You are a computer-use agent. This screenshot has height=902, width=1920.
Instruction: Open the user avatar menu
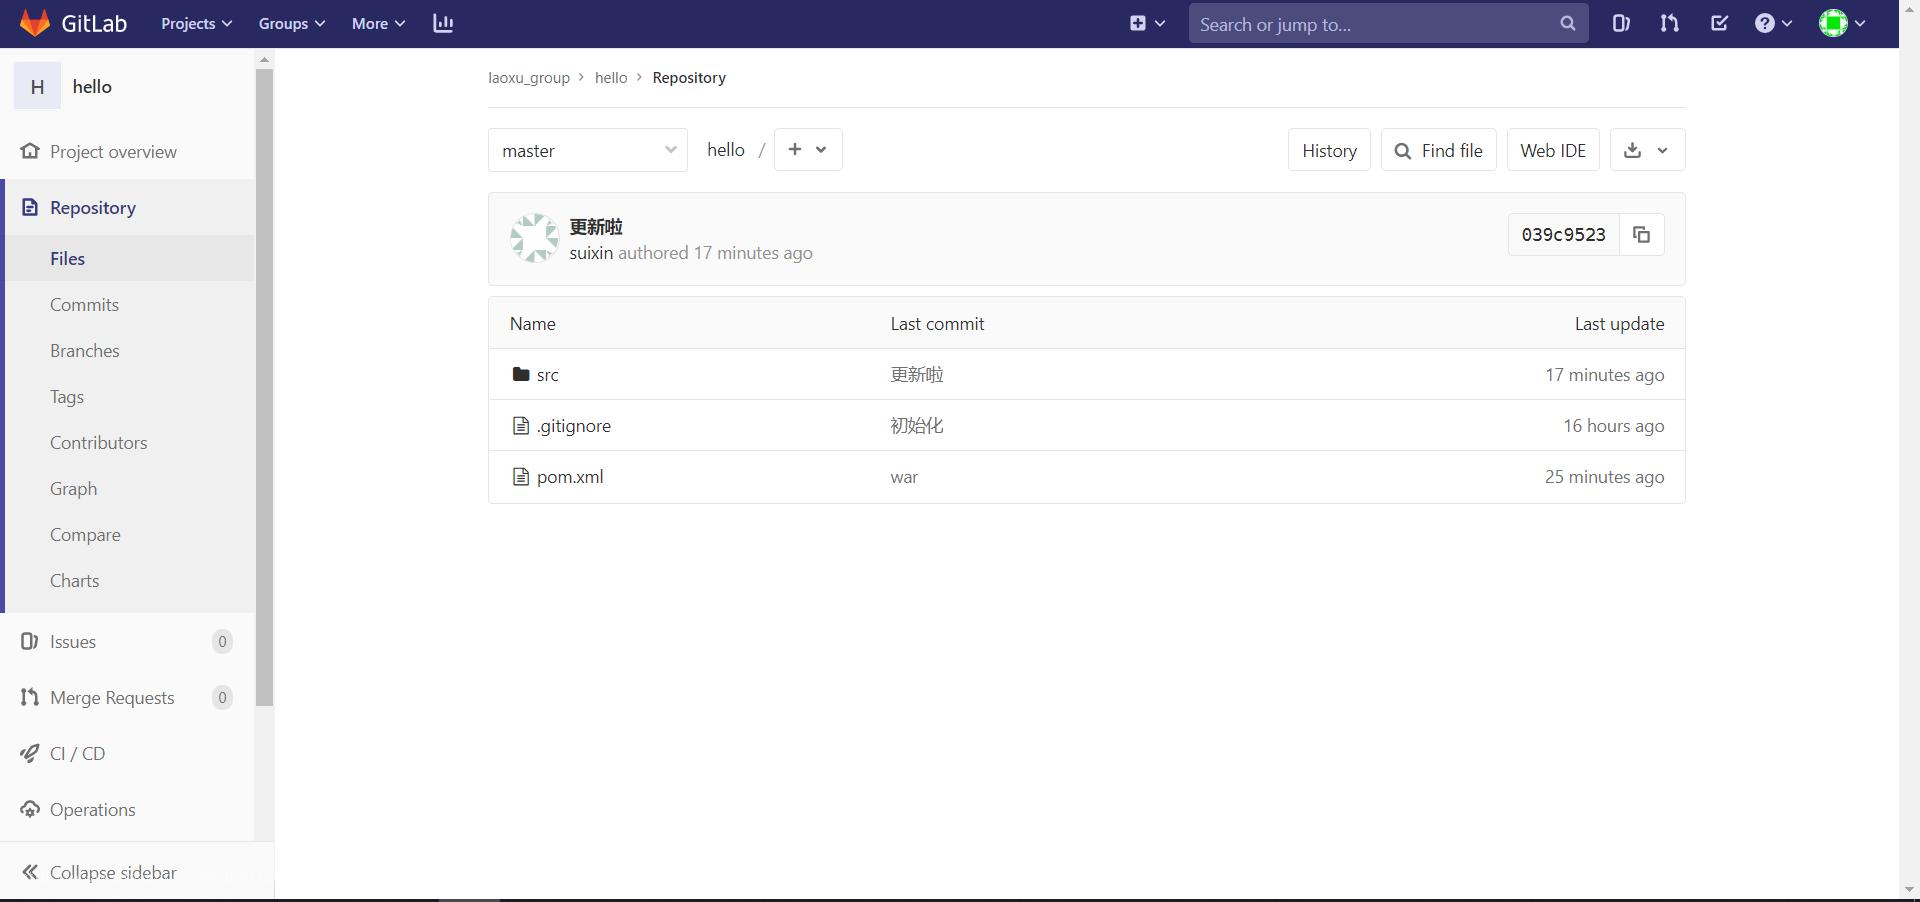pyautogui.click(x=1842, y=23)
